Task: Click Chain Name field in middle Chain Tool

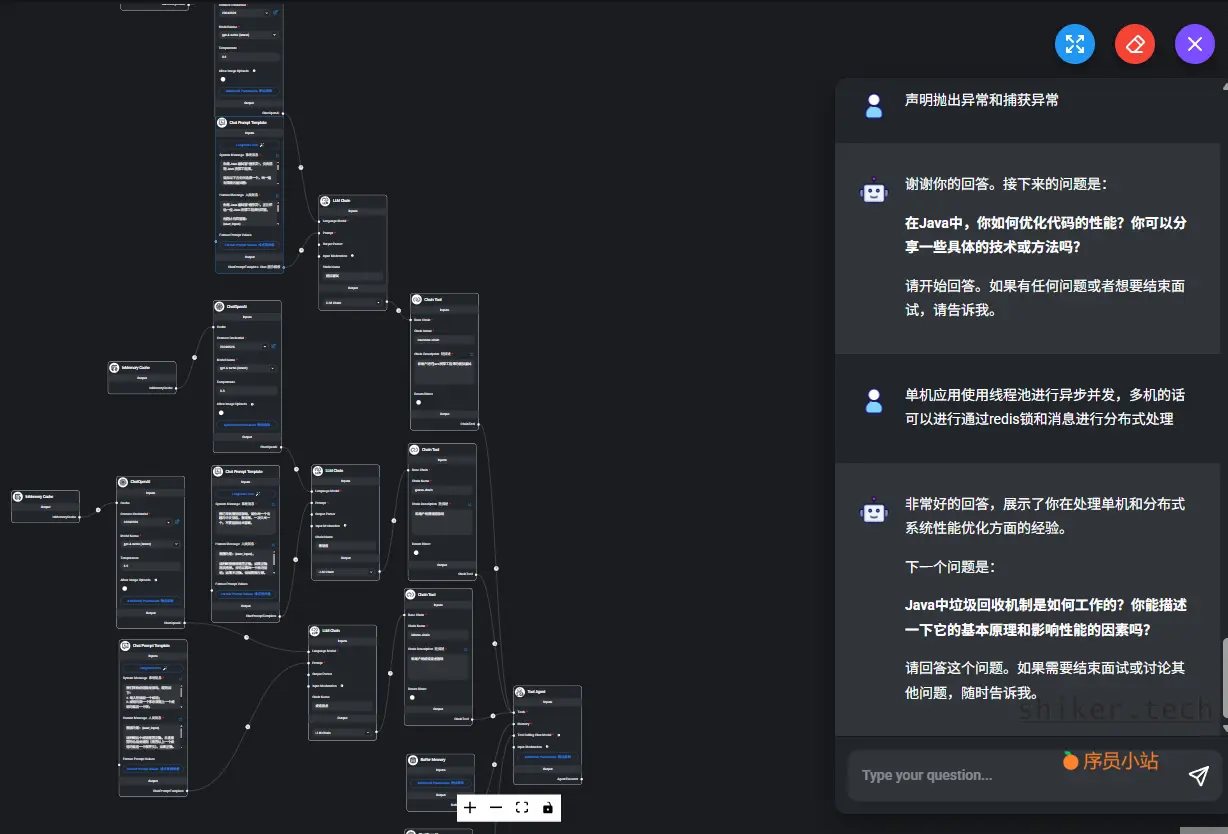Action: pos(440,489)
